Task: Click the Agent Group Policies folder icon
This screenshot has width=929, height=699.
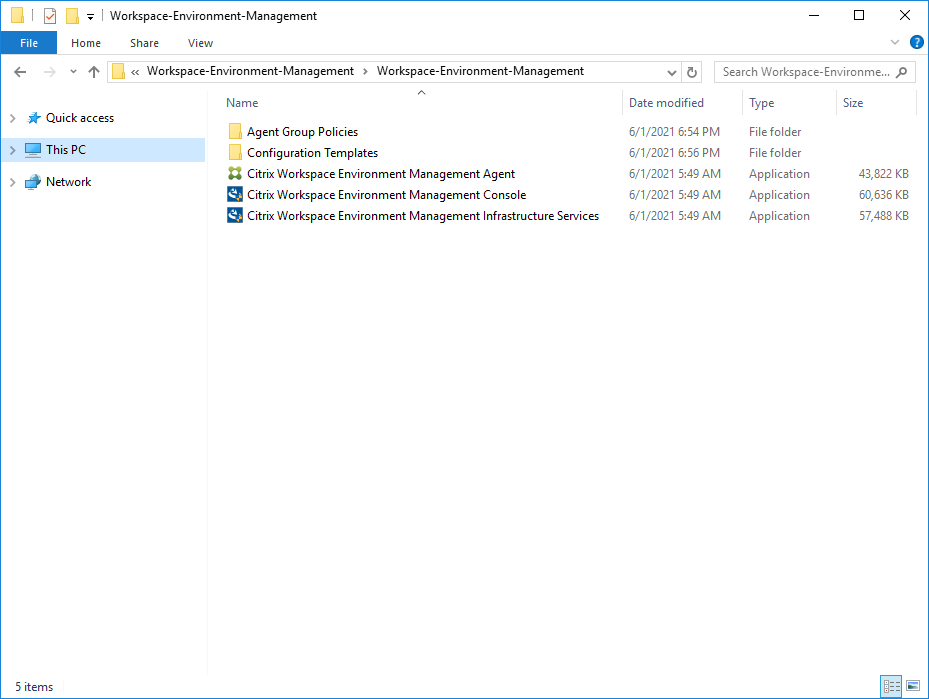Action: coord(235,132)
